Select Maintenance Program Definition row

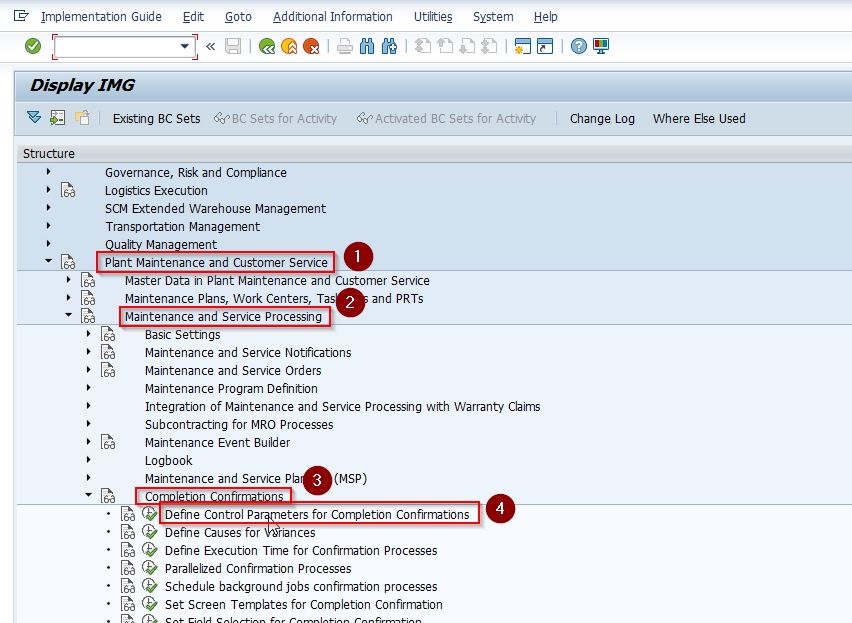(x=231, y=388)
